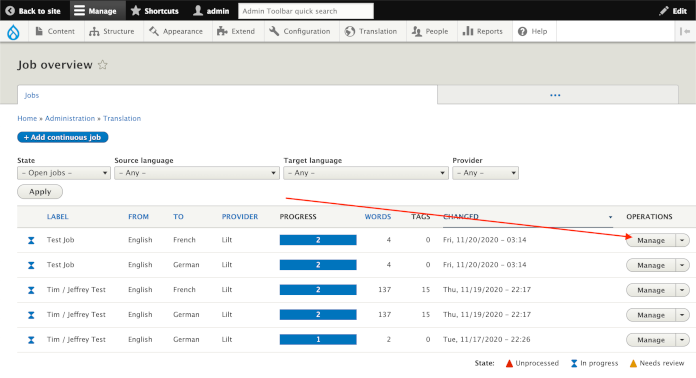
Task: Click in-progress hourglass icon of first Test Job
Action: coord(31,240)
